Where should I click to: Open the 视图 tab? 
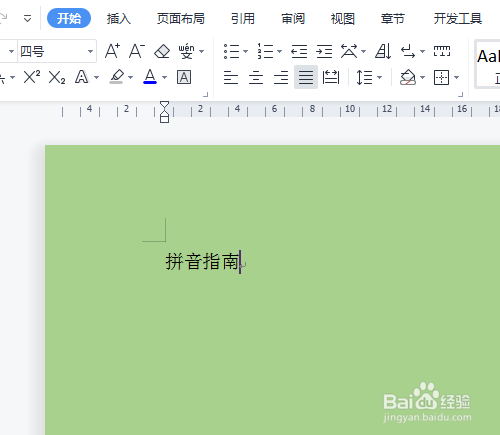(343, 18)
